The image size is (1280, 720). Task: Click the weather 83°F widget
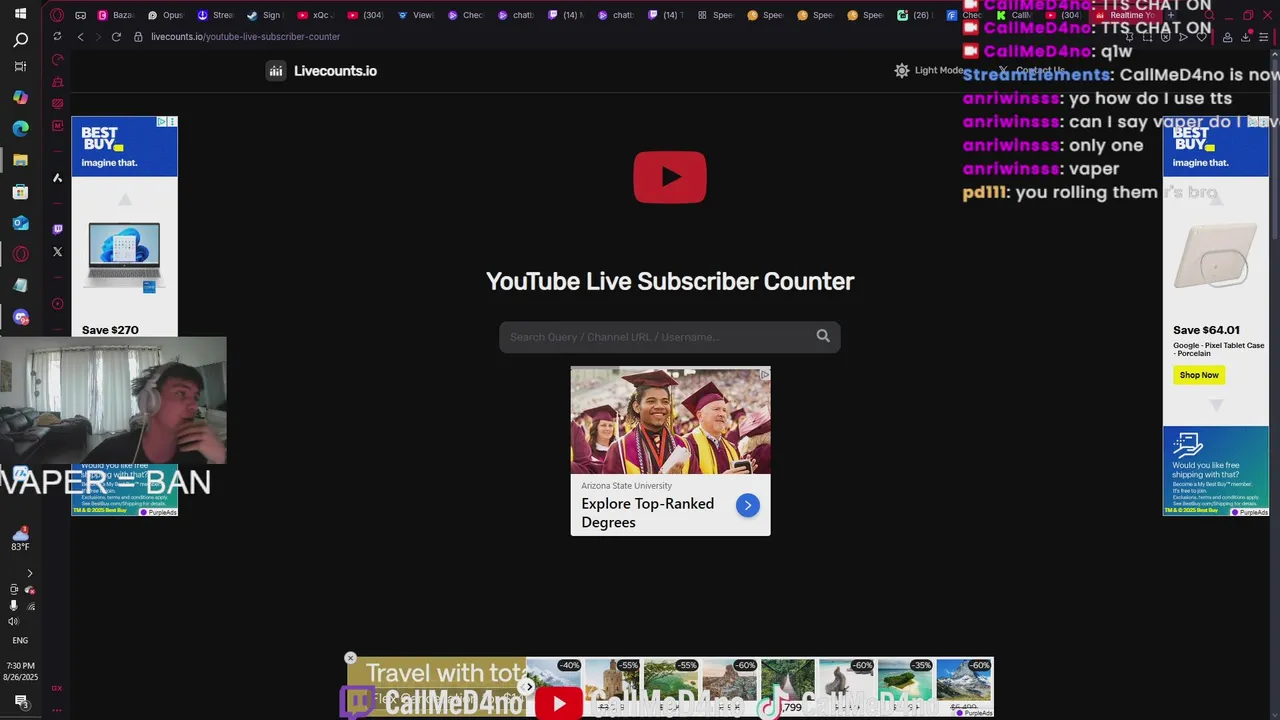tap(20, 539)
